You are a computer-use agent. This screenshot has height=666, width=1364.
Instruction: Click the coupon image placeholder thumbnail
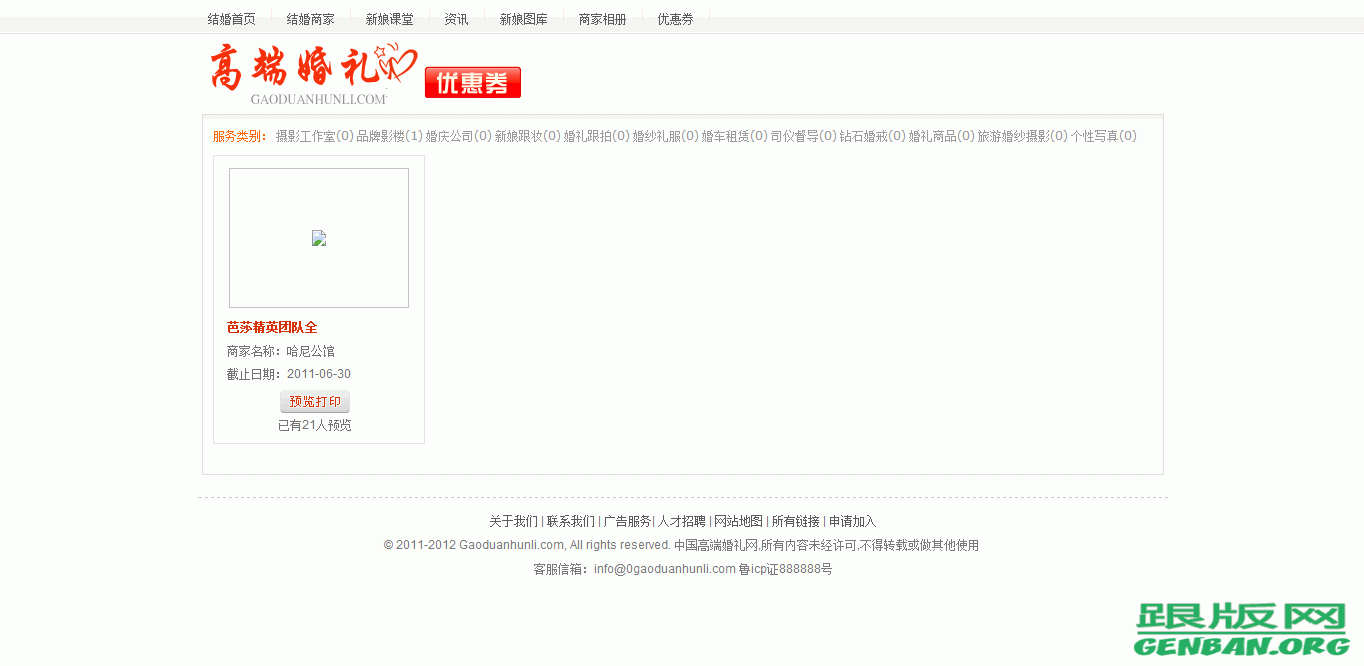(318, 238)
